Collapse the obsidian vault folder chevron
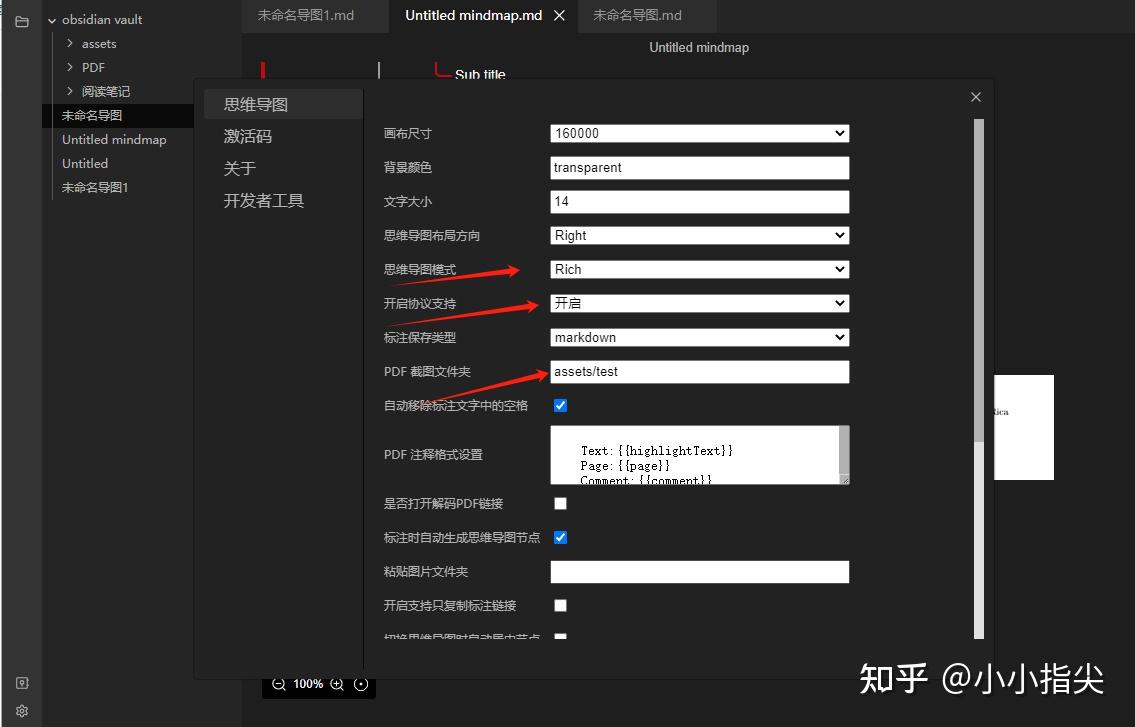The height and width of the screenshot is (727, 1135). coord(51,19)
